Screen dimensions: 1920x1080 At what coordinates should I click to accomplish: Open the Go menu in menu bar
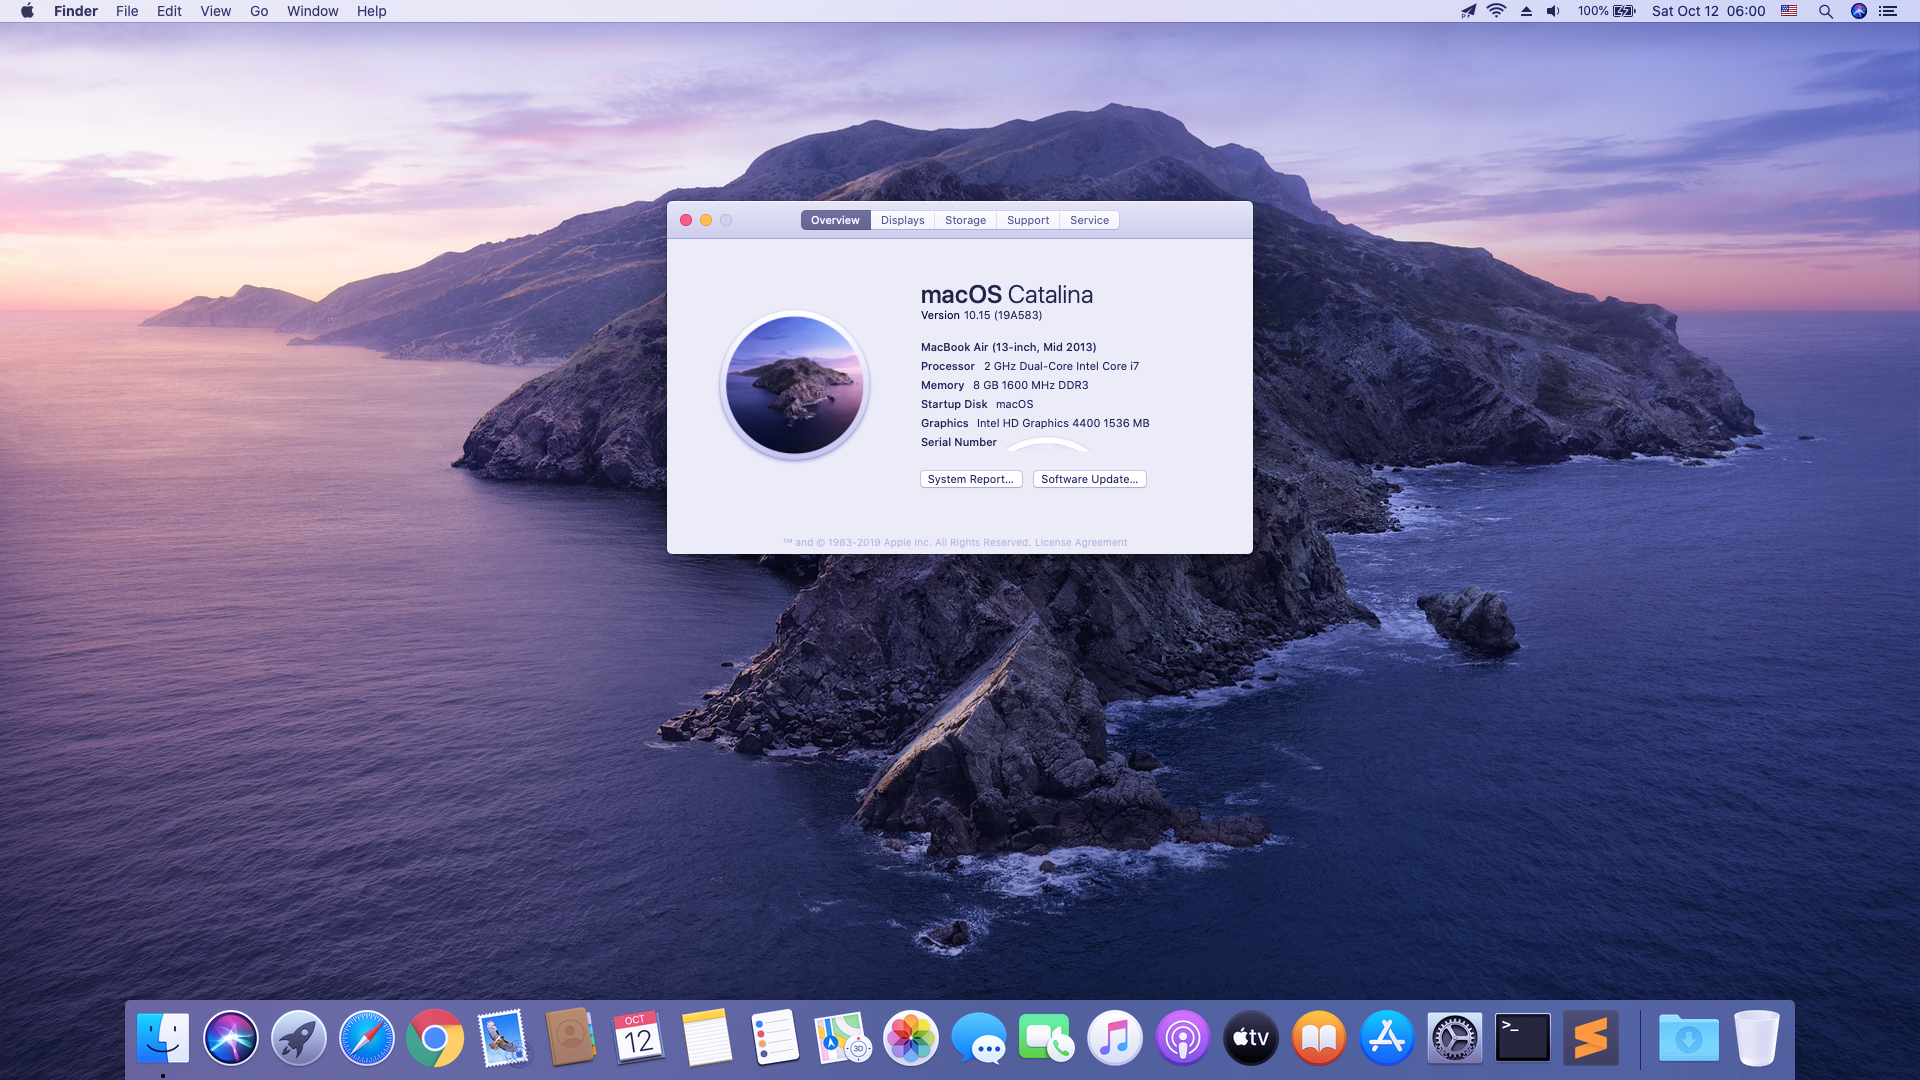point(259,11)
